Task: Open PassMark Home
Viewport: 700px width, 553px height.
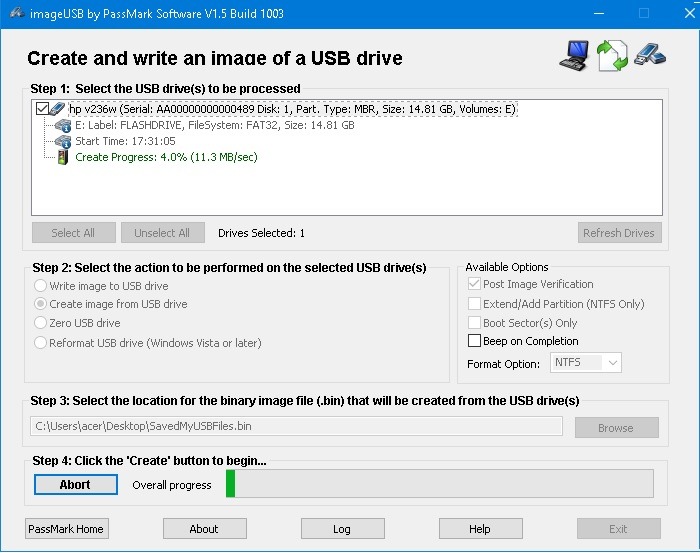Action: [x=67, y=529]
